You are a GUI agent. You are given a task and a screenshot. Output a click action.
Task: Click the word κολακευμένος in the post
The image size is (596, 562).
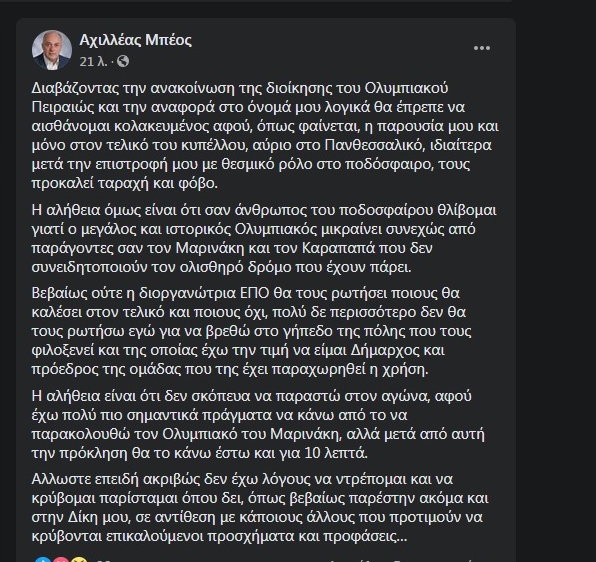pyautogui.click(x=163, y=126)
